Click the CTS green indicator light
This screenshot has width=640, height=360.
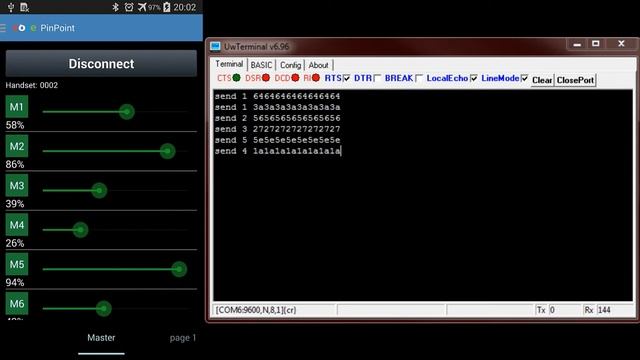236,78
